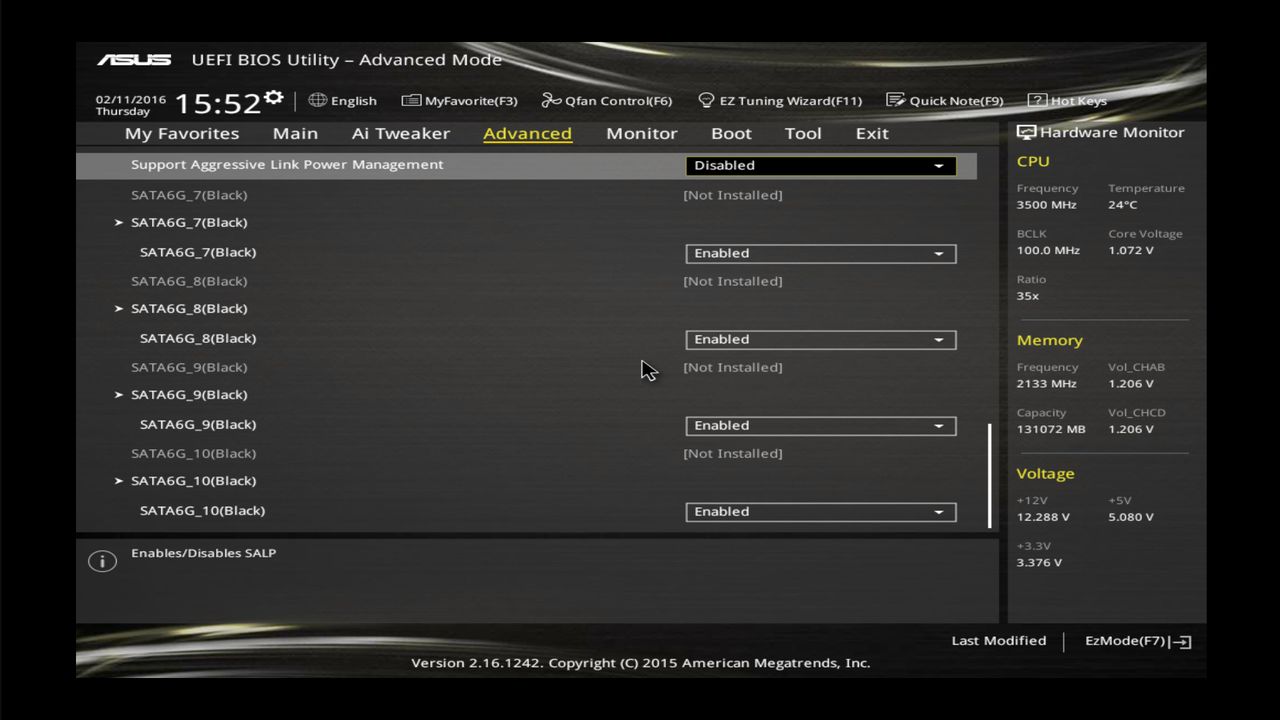The image size is (1280, 720).
Task: Click the BIOS version copyright text
Action: tap(641, 663)
